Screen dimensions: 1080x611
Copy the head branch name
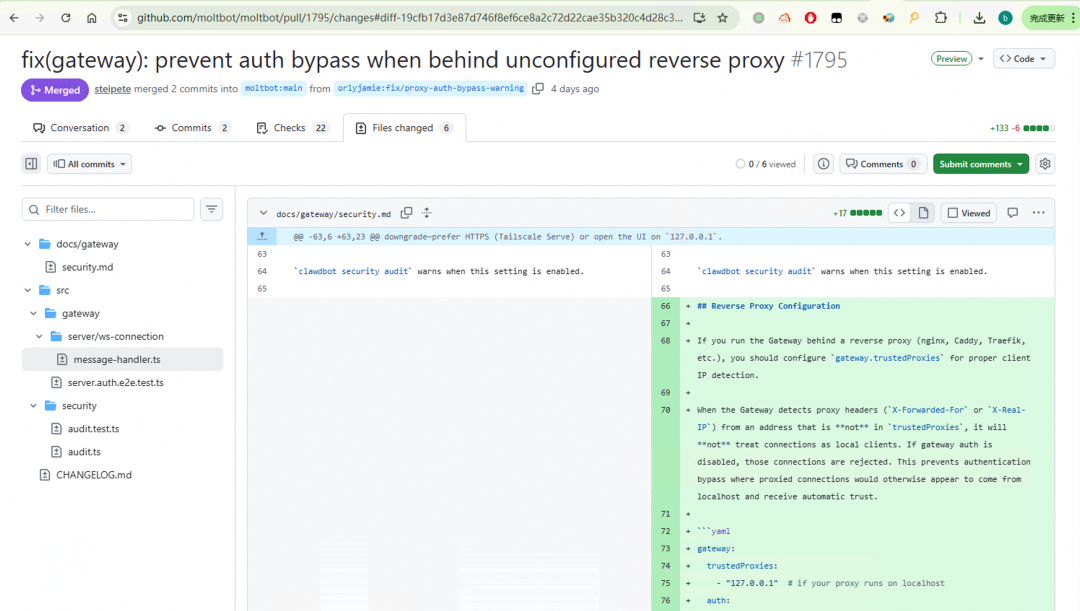pos(538,89)
